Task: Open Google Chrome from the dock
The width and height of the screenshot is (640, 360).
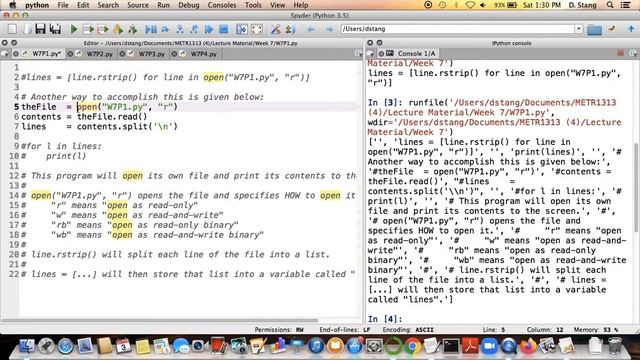Action: click(412, 347)
